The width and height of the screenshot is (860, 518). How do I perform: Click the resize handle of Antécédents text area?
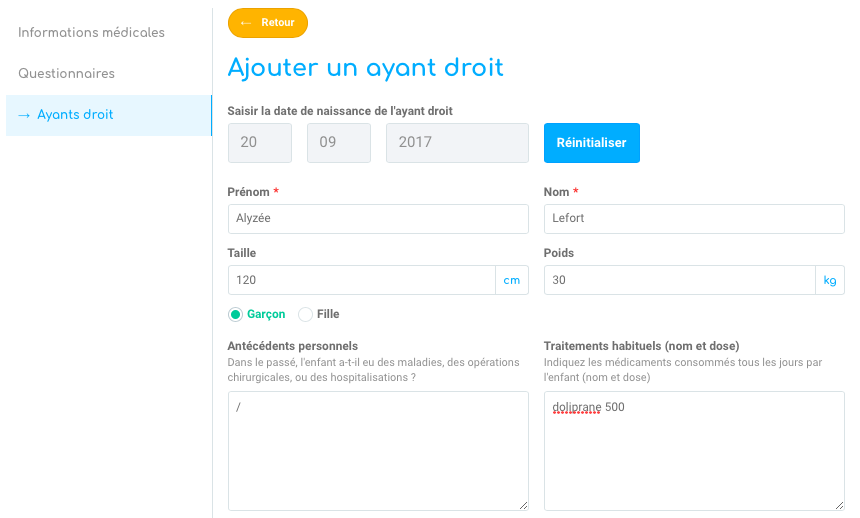click(523, 505)
